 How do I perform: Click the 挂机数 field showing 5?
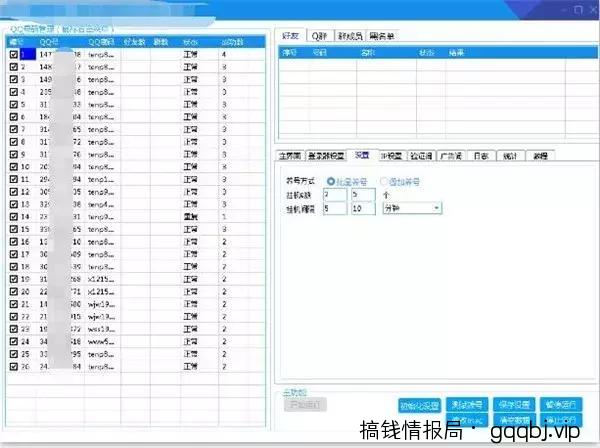(x=363, y=194)
